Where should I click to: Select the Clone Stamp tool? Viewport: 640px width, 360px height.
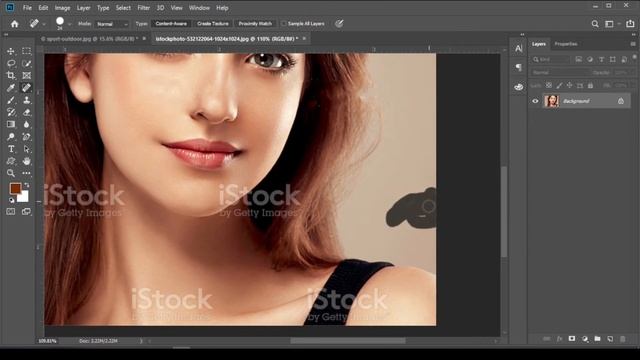coord(27,100)
